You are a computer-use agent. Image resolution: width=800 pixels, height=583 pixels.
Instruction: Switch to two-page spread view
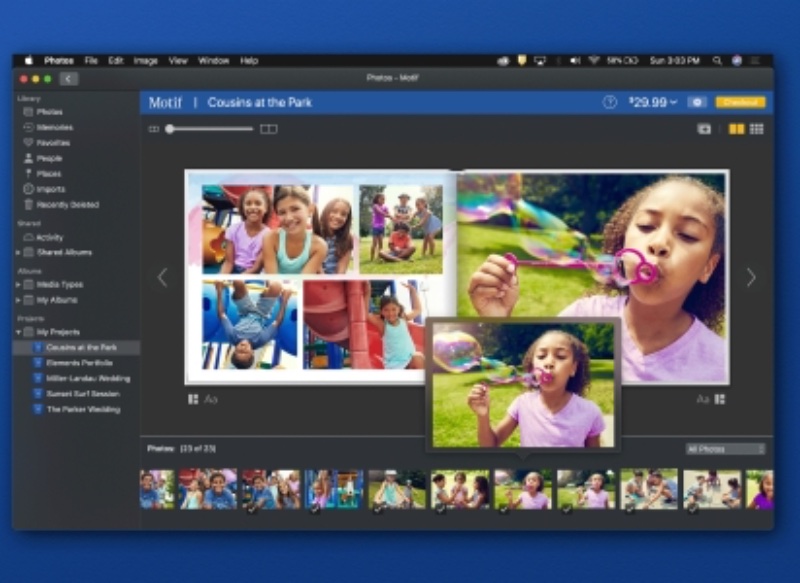tap(736, 129)
